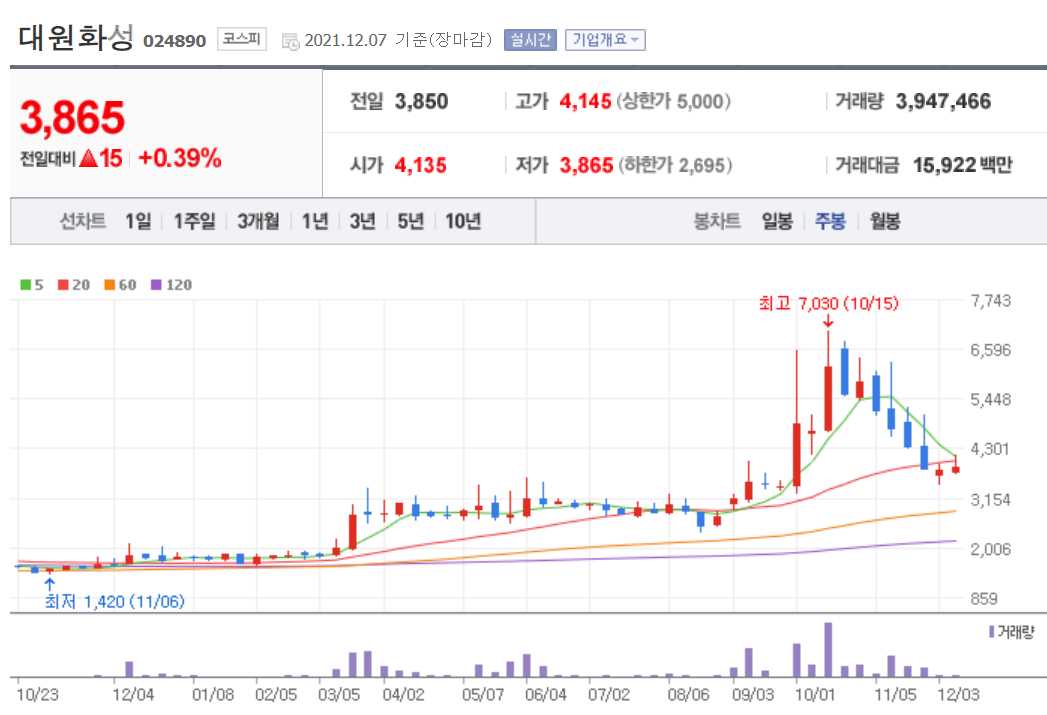
Task: Click the 하한가 2,695 text
Action: click(675, 165)
